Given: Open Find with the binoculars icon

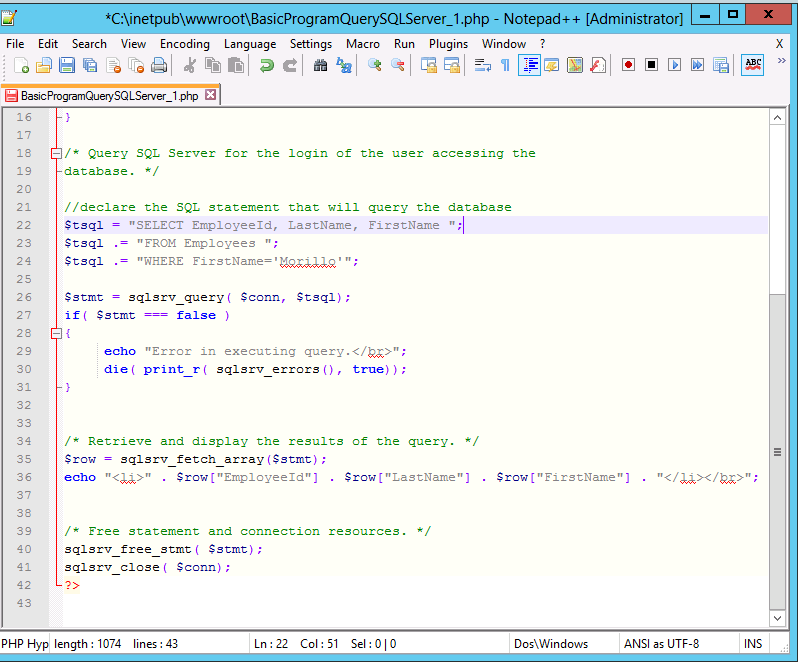Looking at the screenshot, I should [320, 65].
